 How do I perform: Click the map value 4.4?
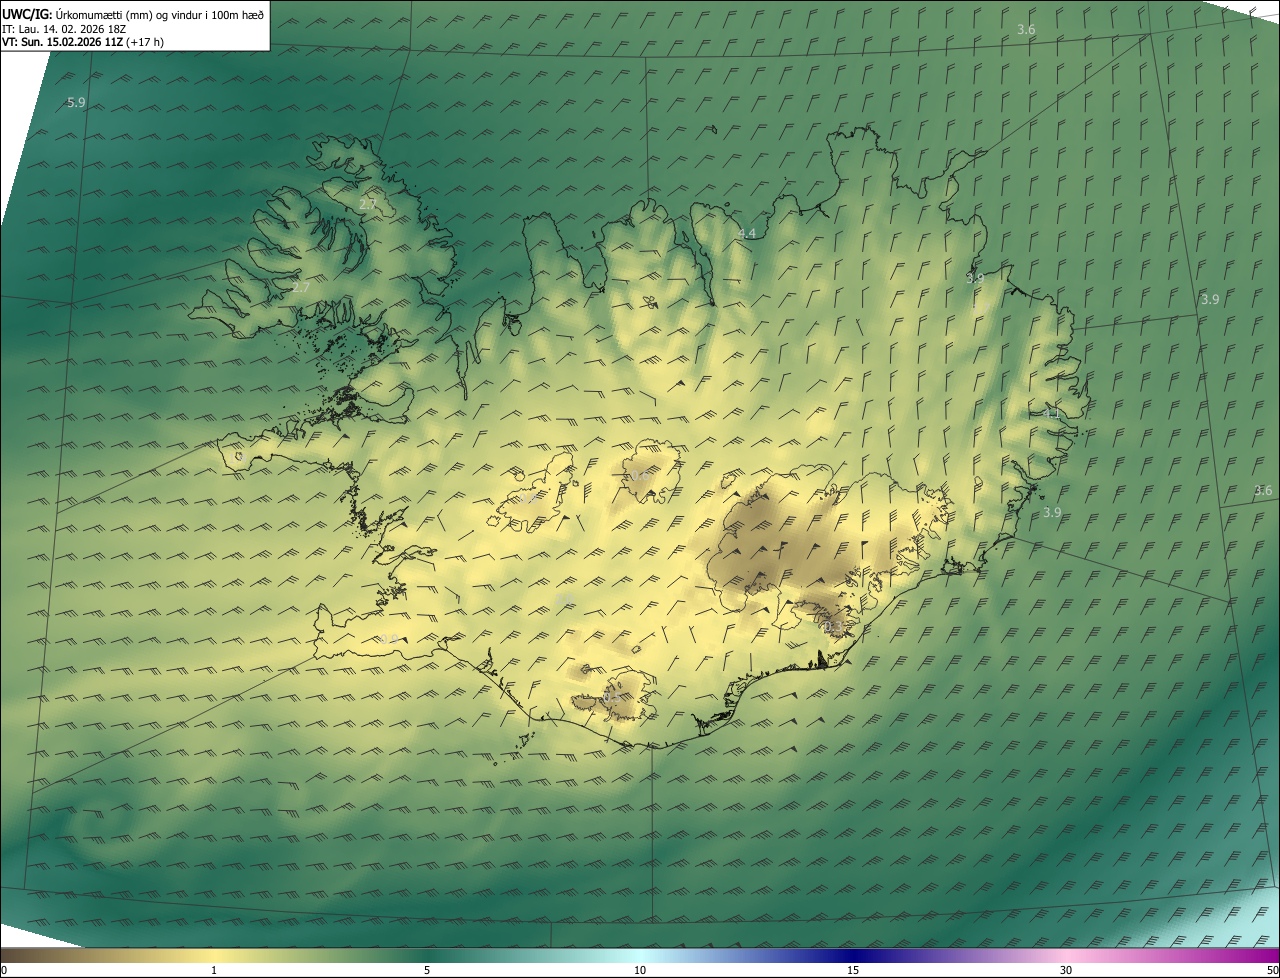pyautogui.click(x=746, y=233)
